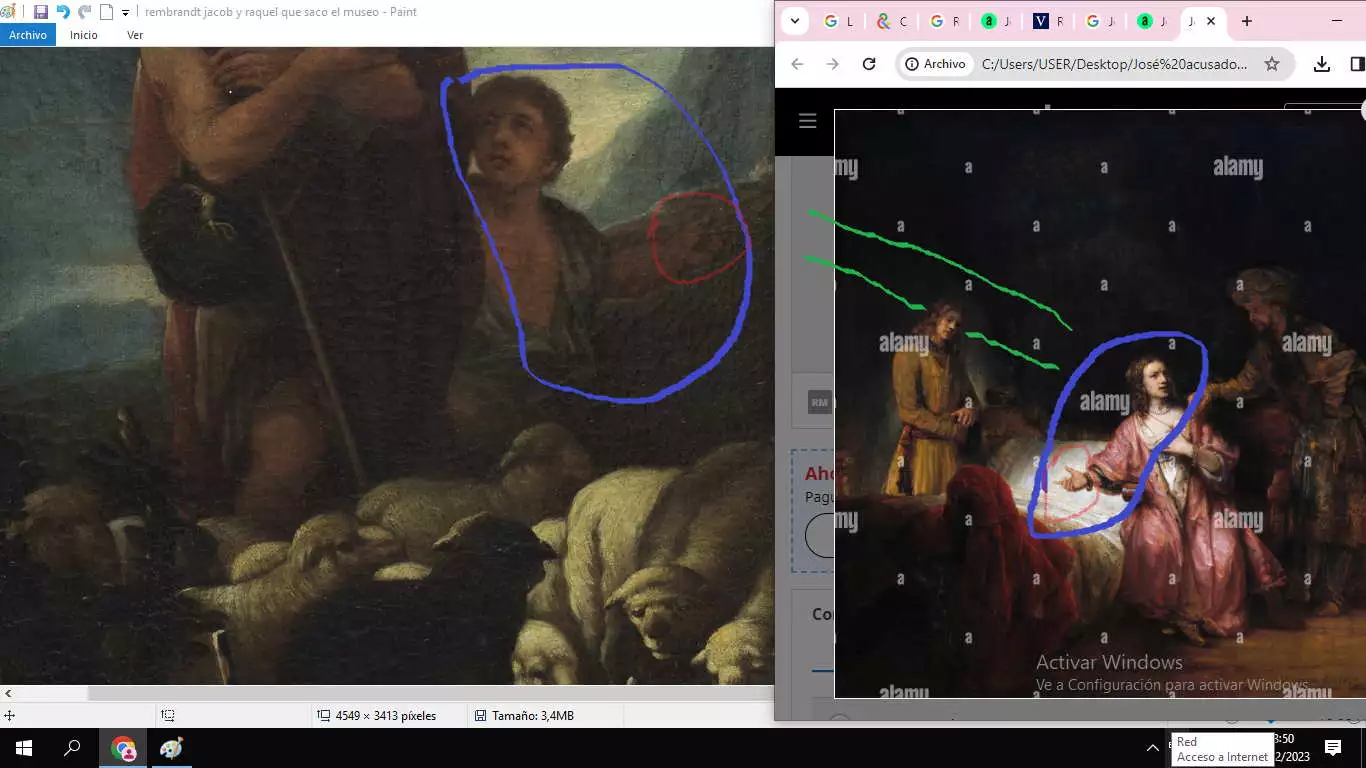Switch to Google tab labeled R

tap(945, 21)
